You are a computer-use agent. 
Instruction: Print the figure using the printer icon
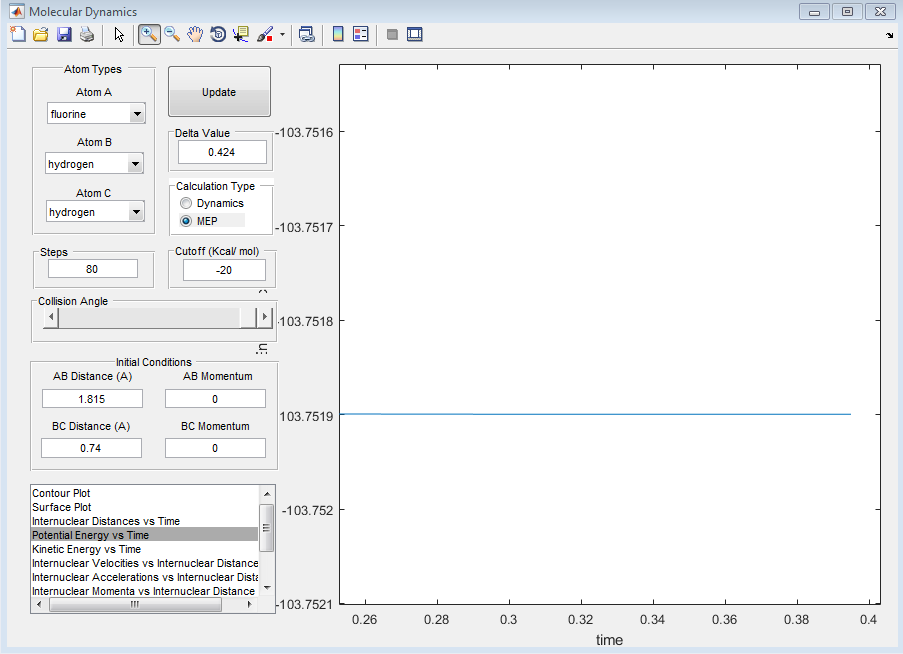(x=87, y=34)
